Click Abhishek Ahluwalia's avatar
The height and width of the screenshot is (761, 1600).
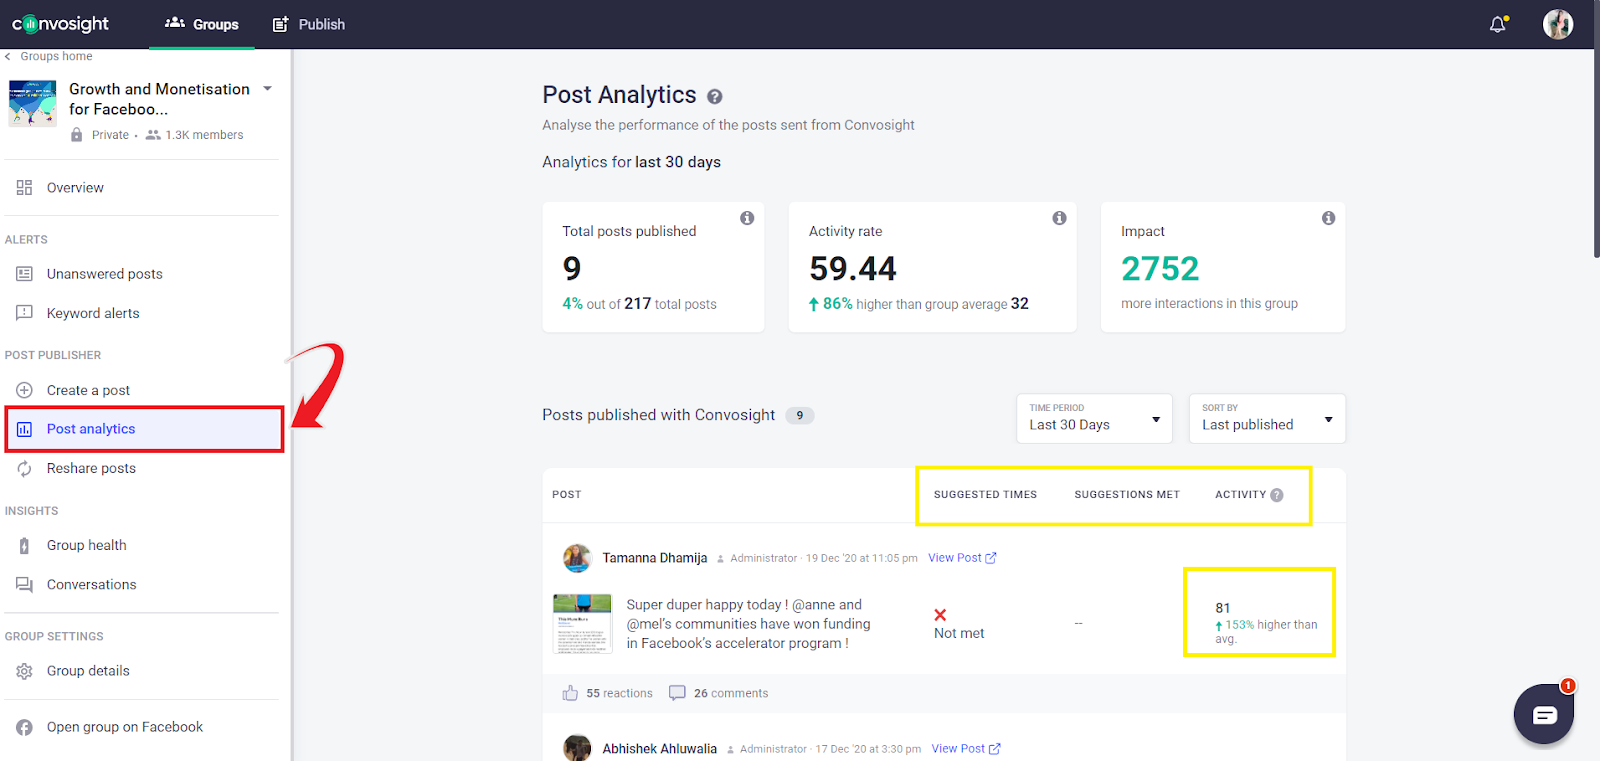click(577, 748)
